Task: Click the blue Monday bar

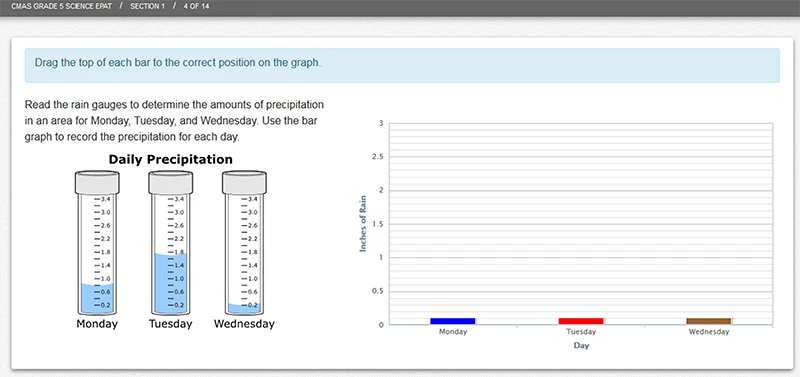Action: 453,321
